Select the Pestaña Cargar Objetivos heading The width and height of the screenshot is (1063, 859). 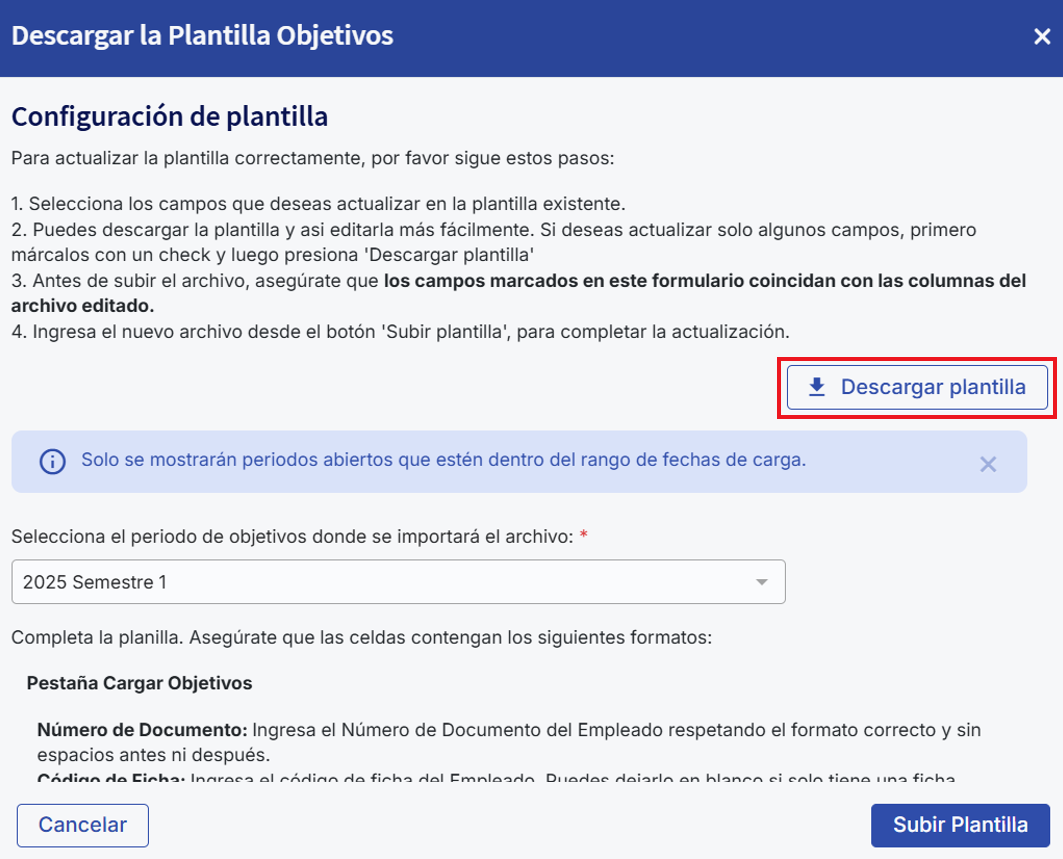point(139,684)
